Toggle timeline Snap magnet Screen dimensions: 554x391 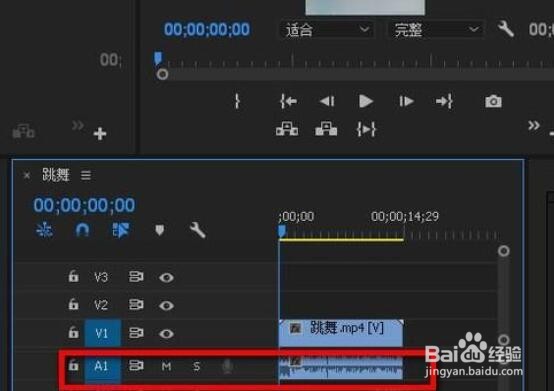[x=83, y=230]
